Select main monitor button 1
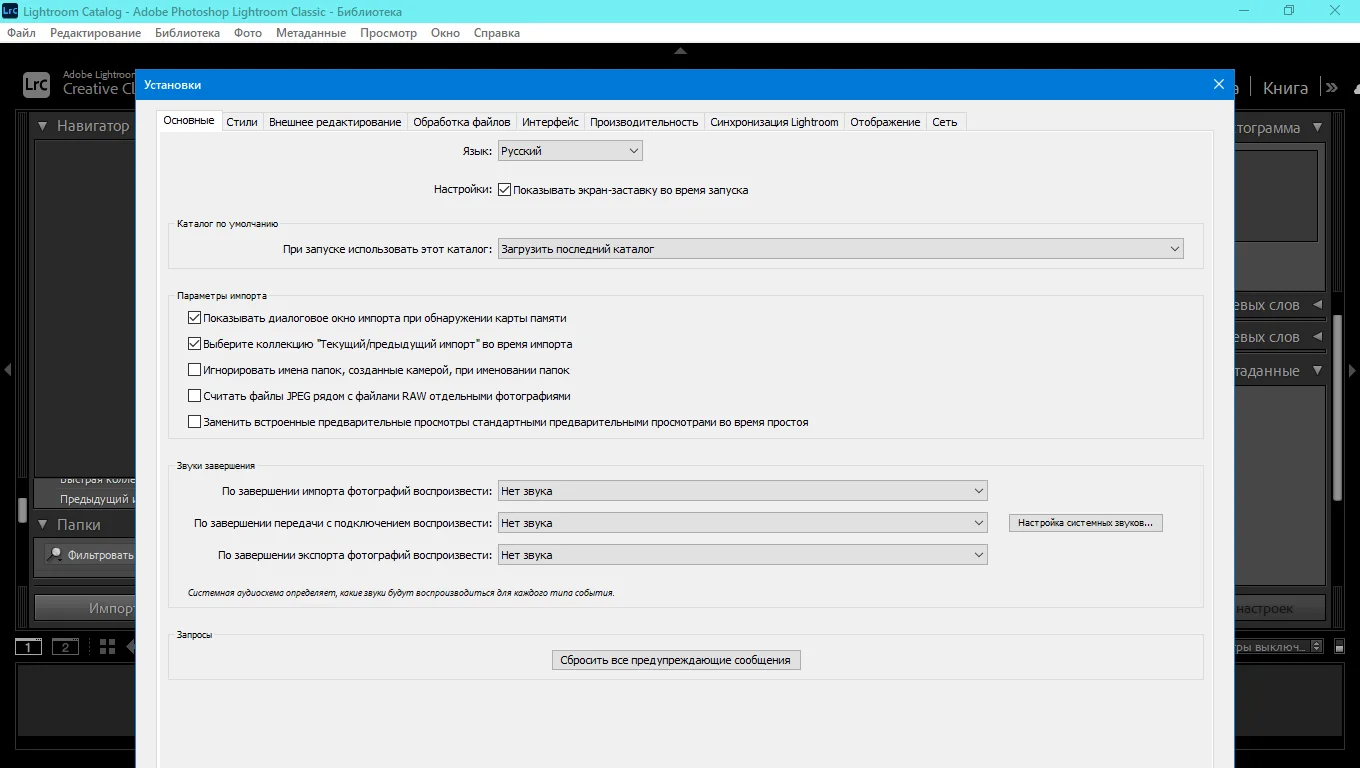 point(28,647)
